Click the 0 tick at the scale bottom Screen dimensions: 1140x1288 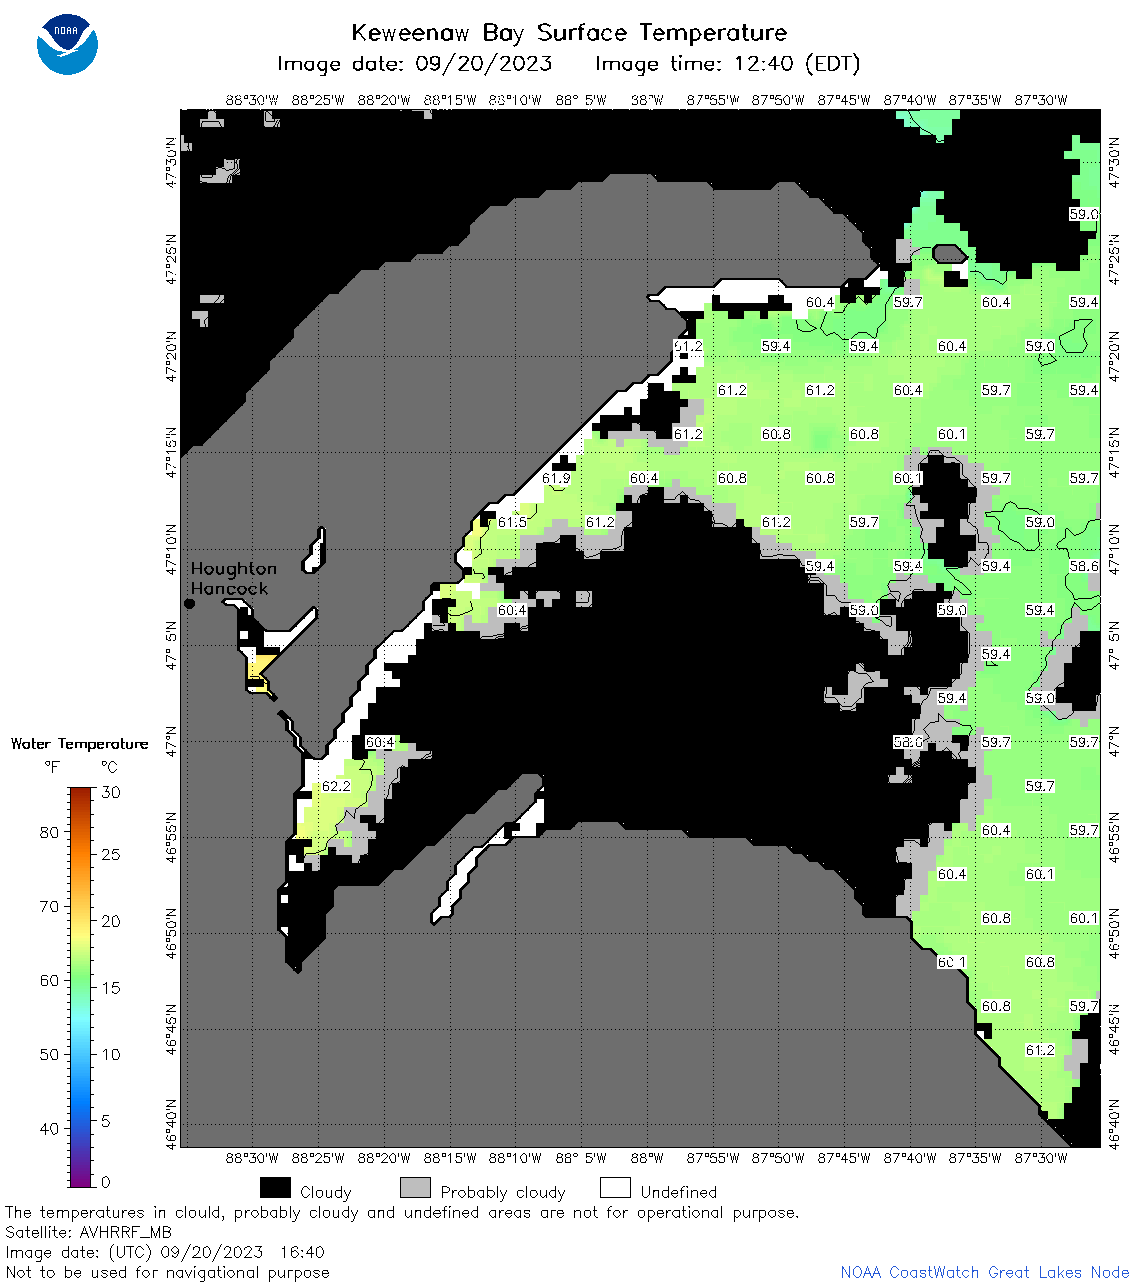coord(106,1182)
